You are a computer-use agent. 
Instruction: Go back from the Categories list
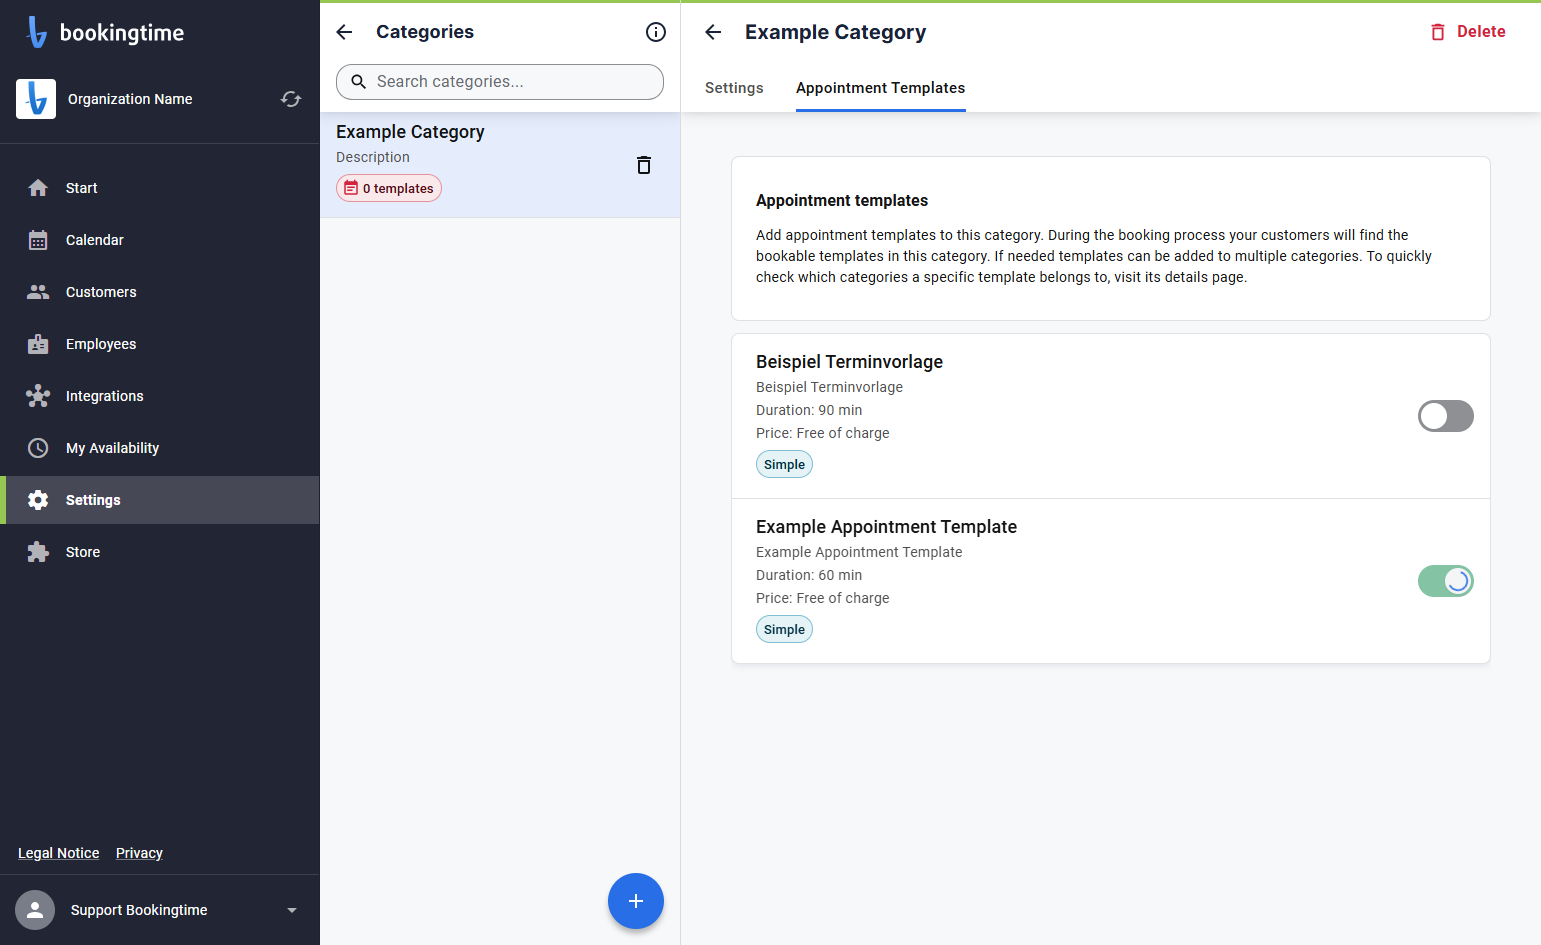(x=345, y=32)
